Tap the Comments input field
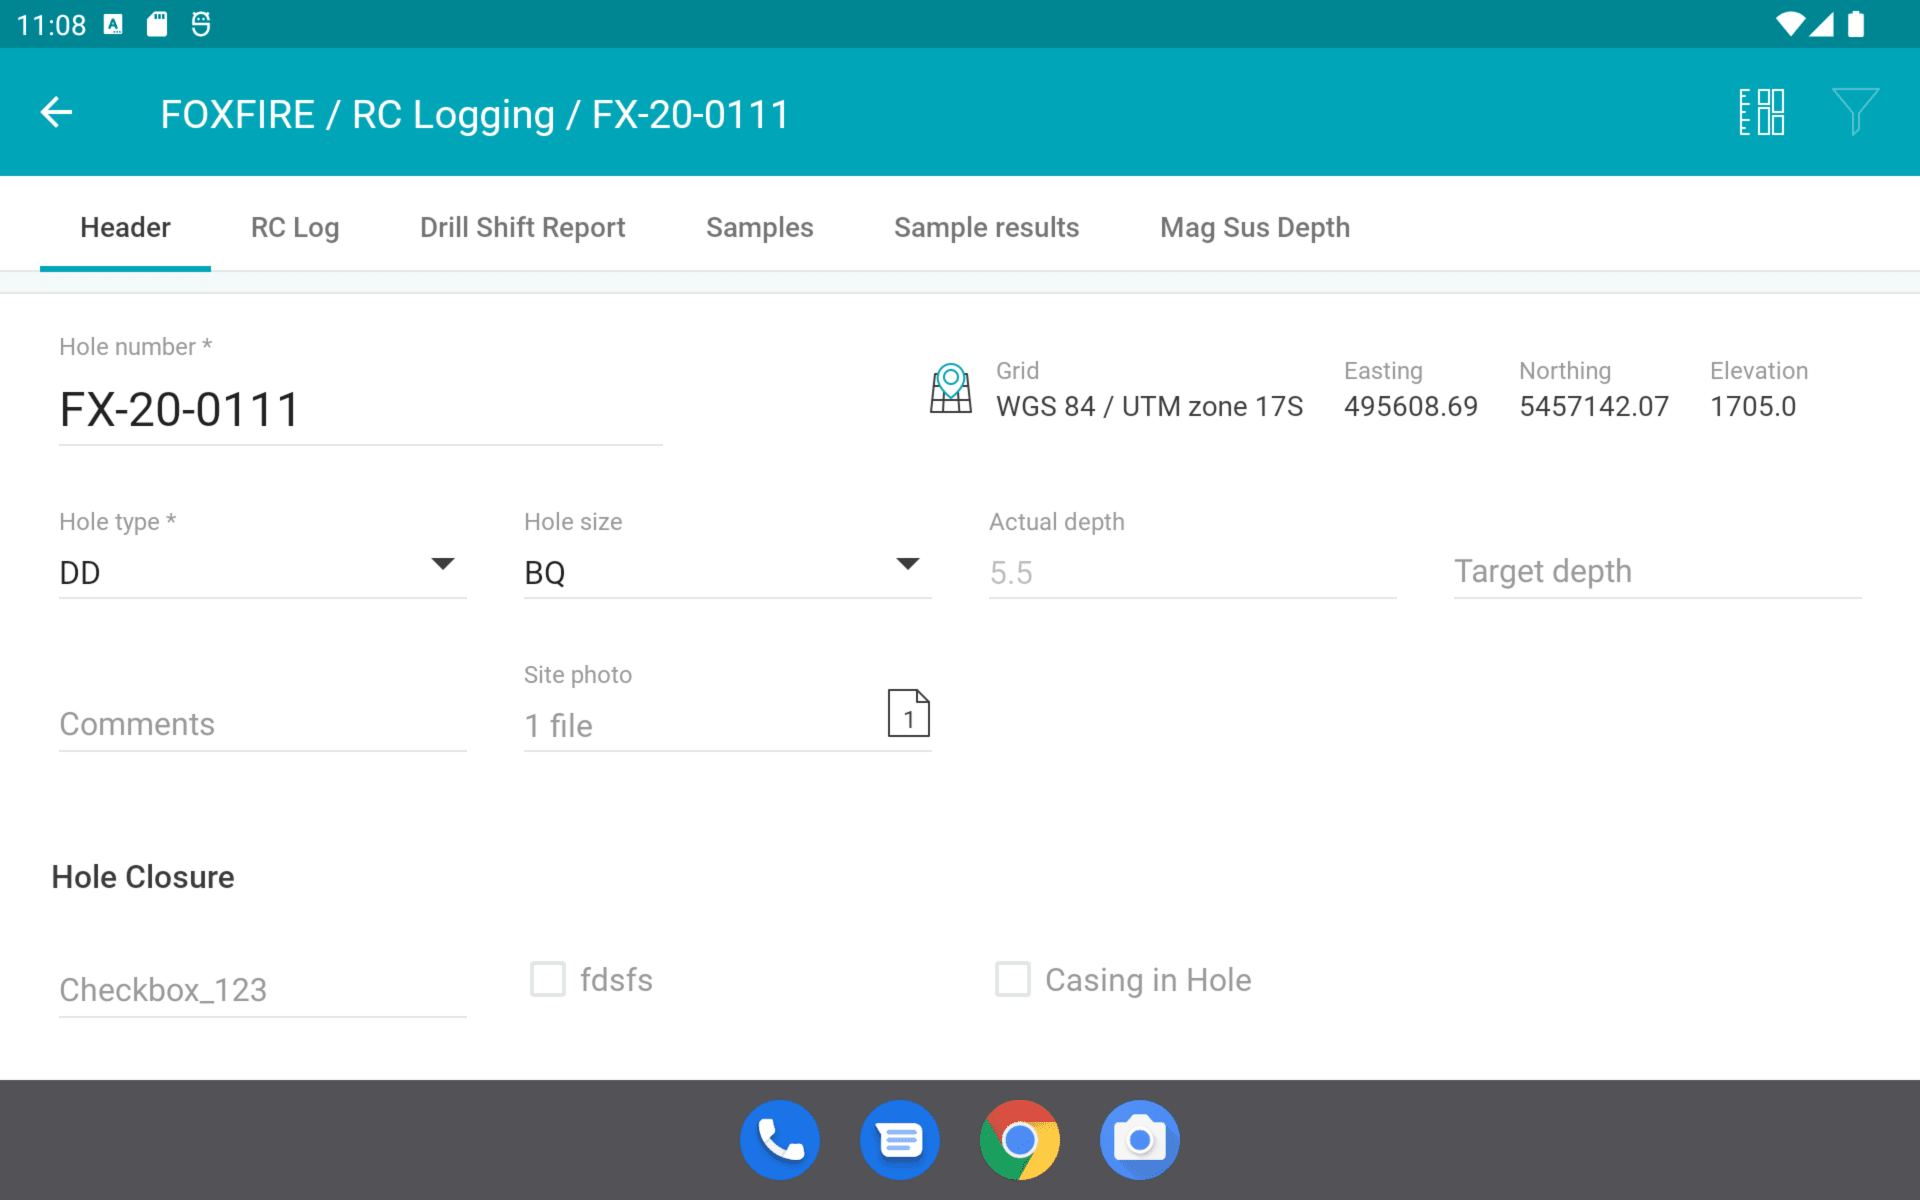Screen dimensions: 1920x1200 [262, 724]
